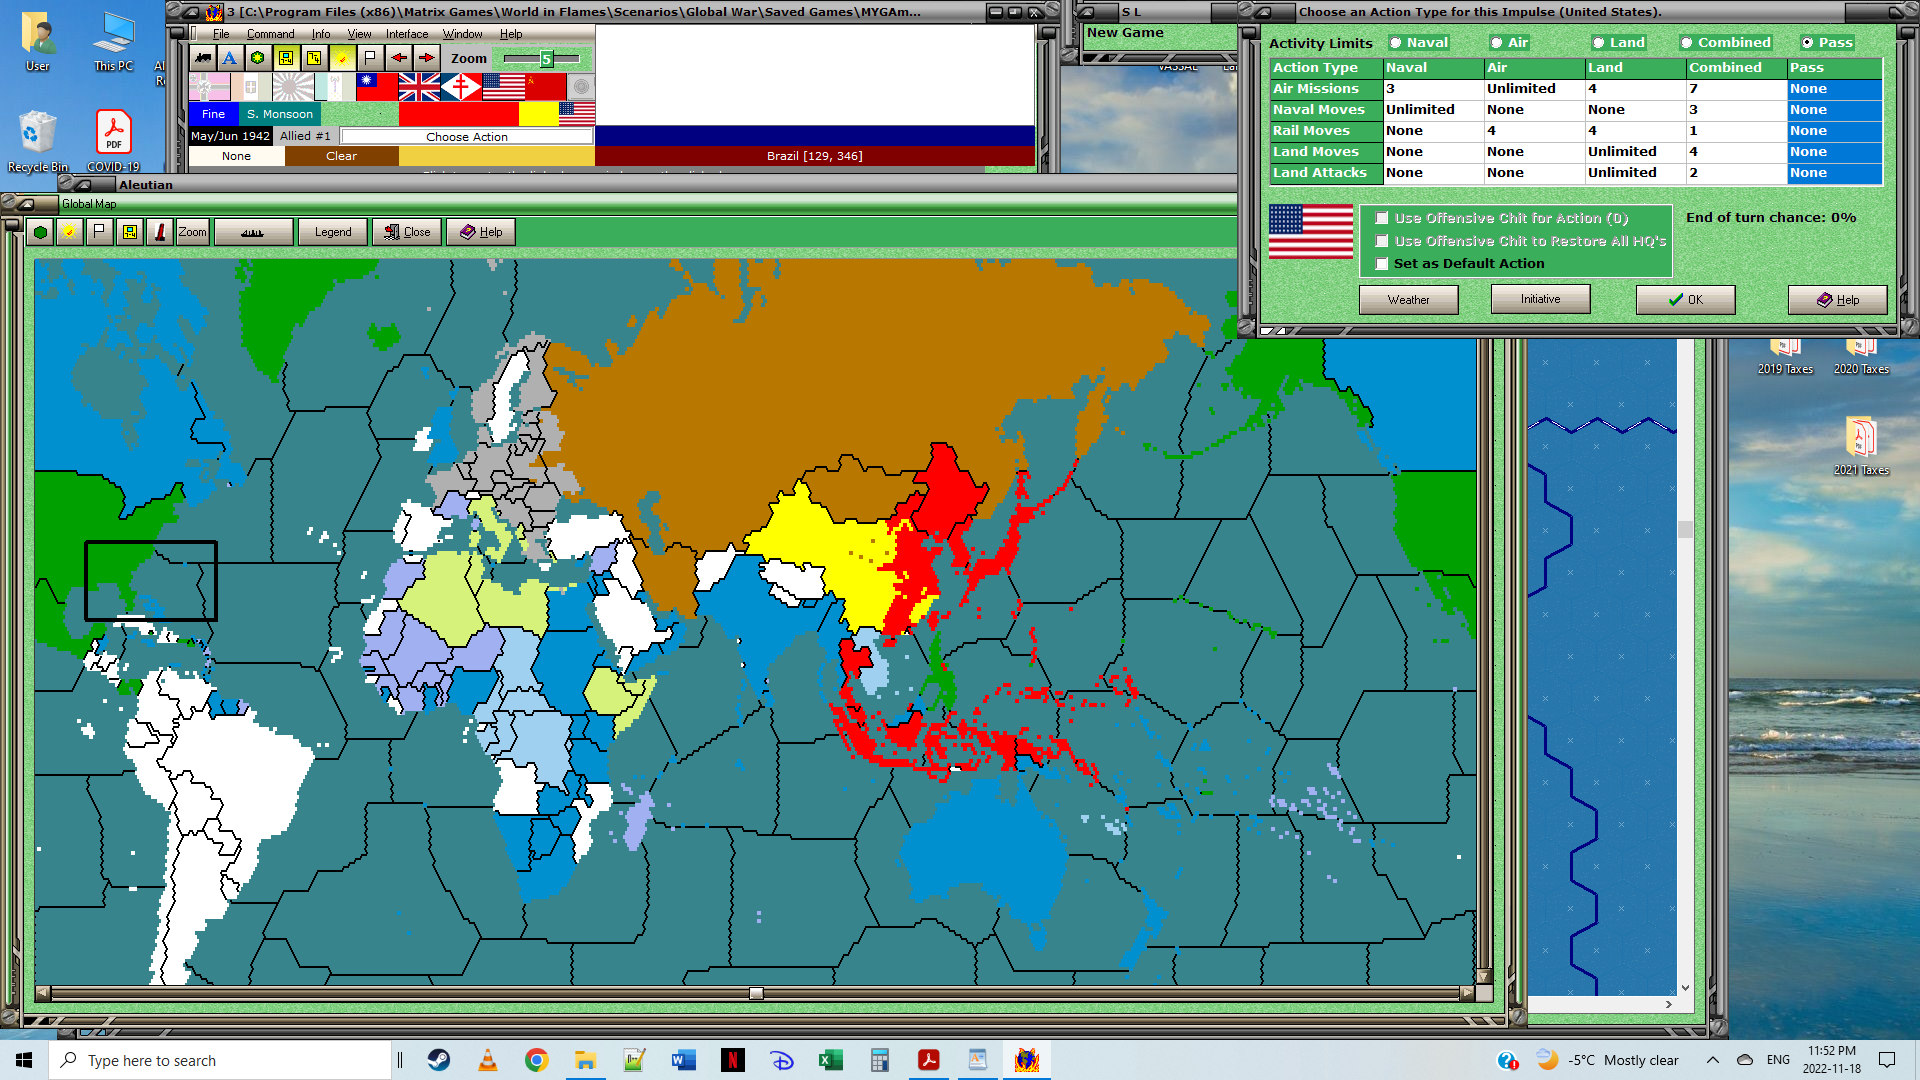Open the Interface menu
Screen dimensions: 1920x1080
(407, 34)
